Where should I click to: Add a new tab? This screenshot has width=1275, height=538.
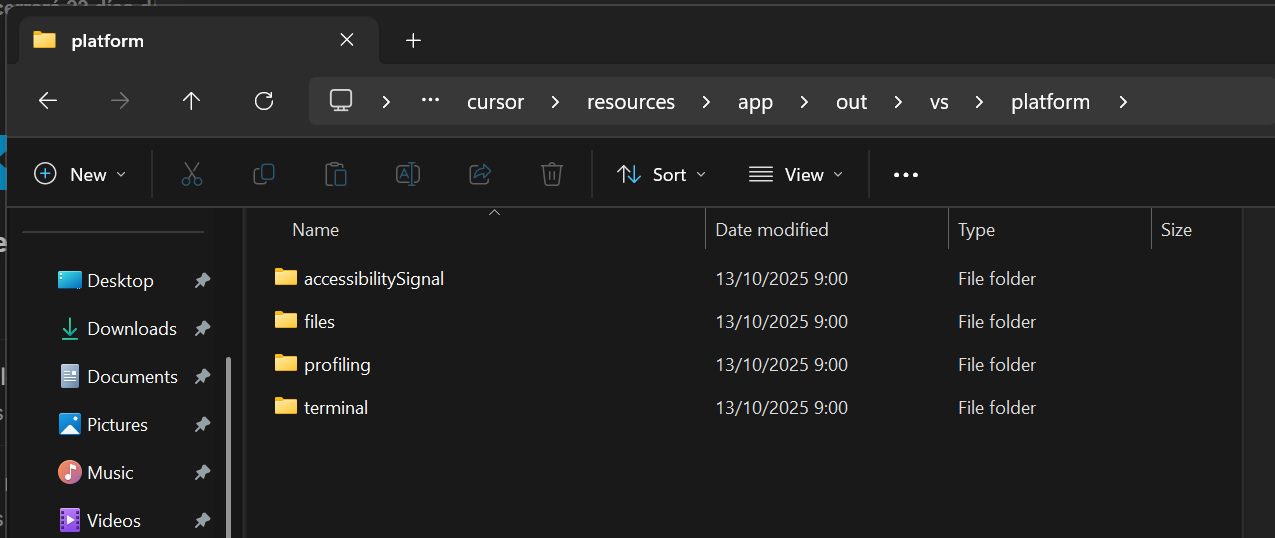tap(413, 40)
